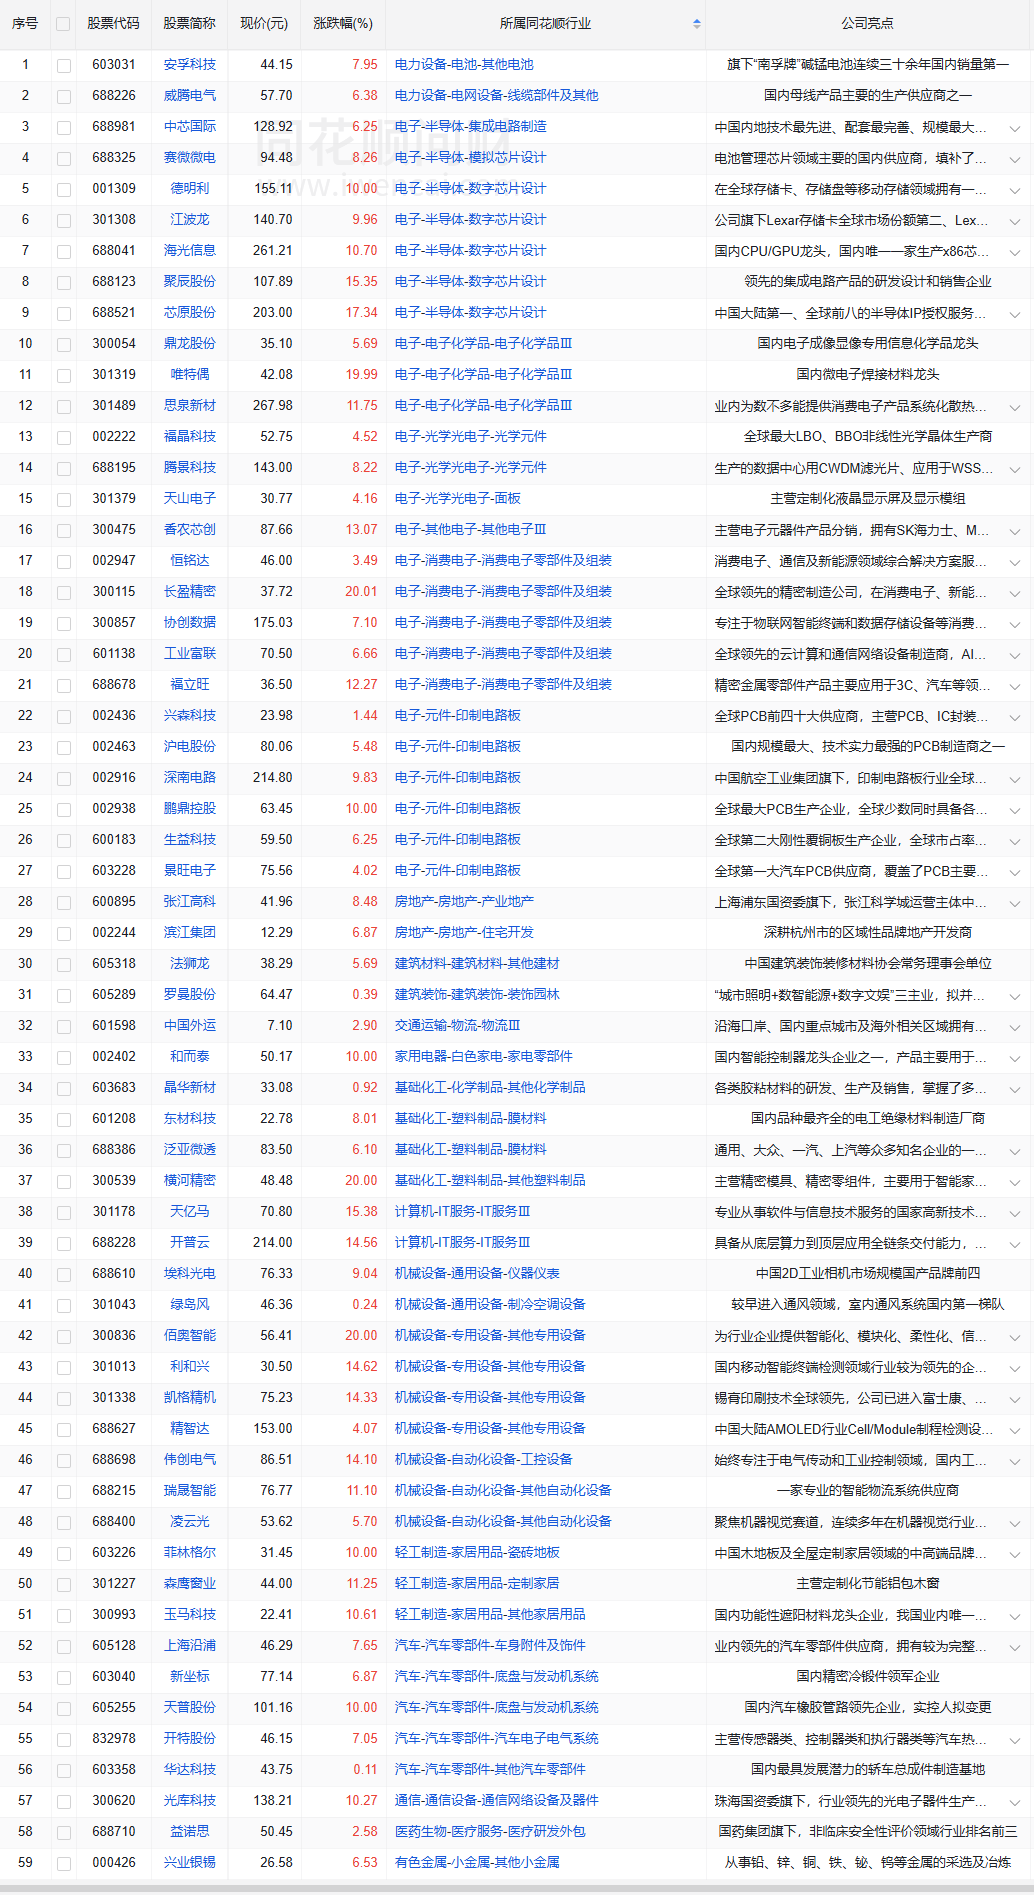Expand the 开普云 company highlight chevron

click(1014, 1244)
